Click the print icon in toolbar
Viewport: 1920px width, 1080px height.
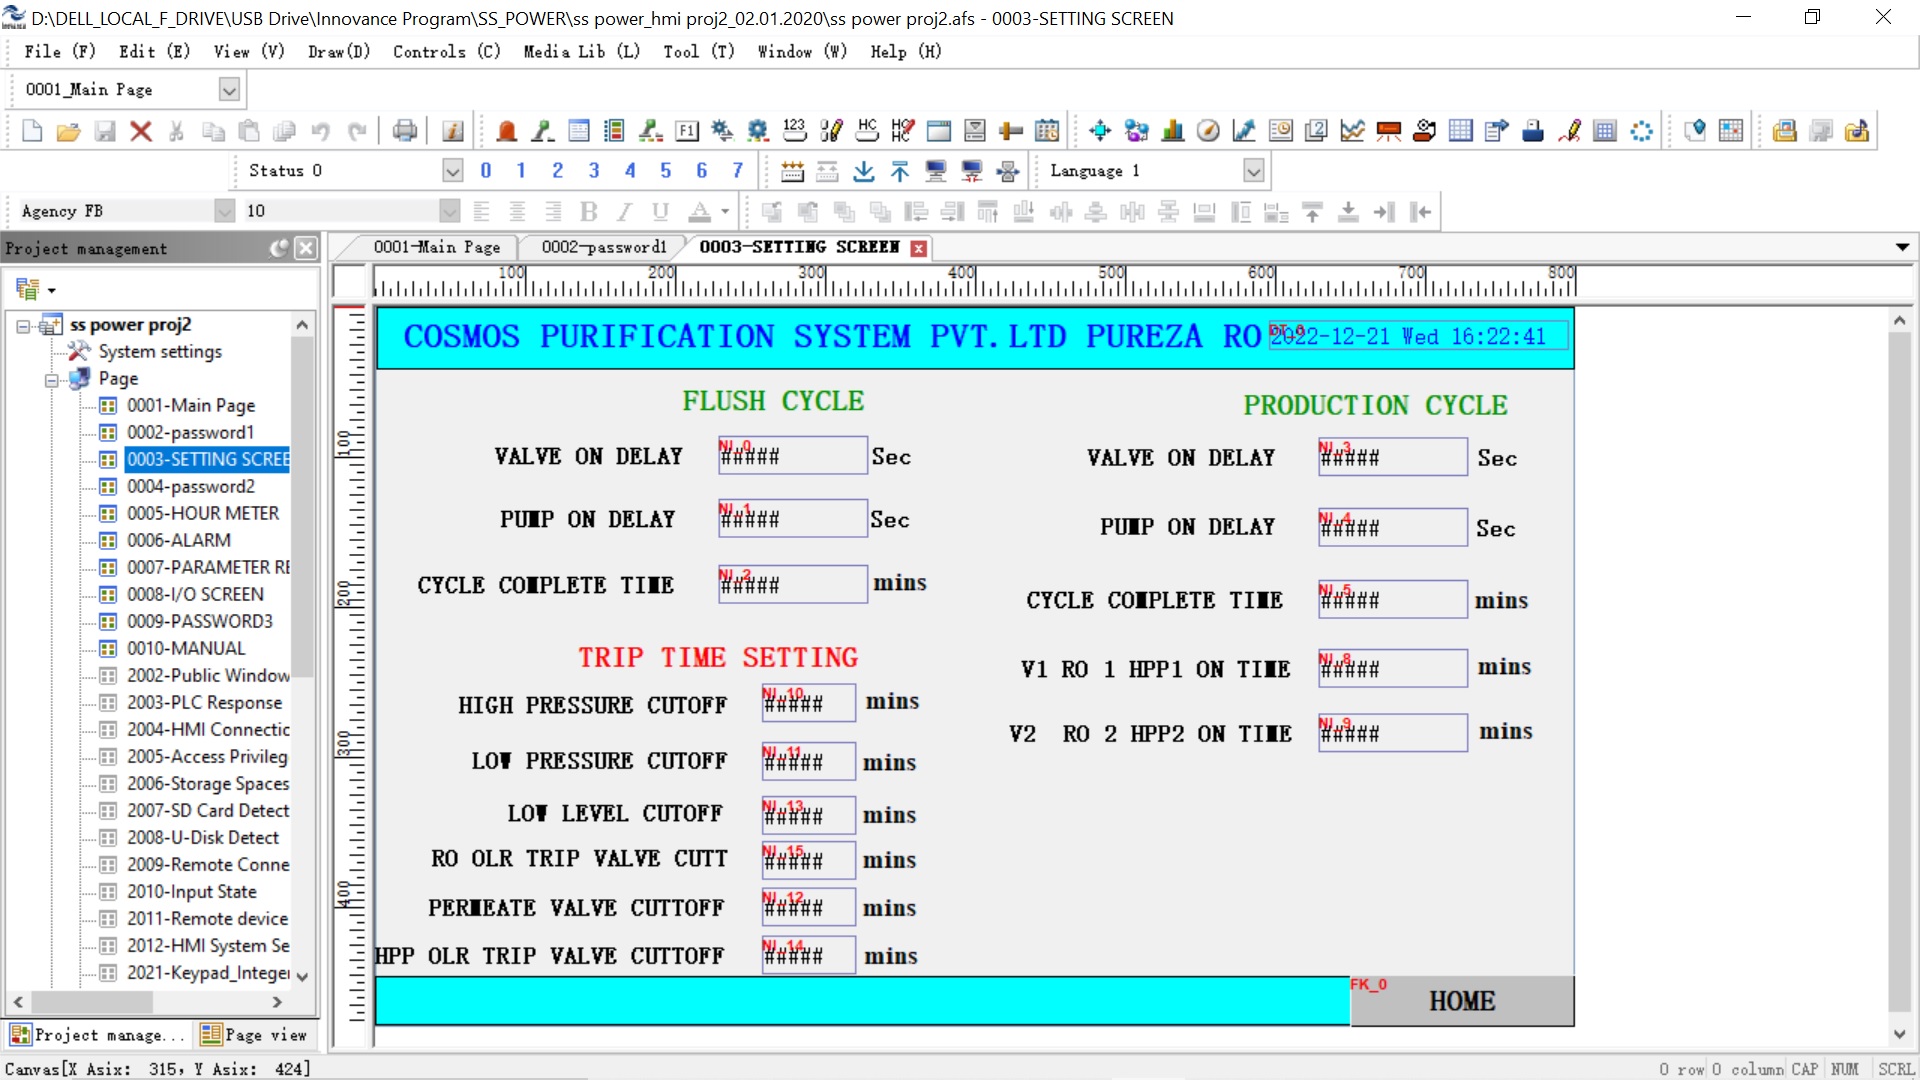tap(405, 131)
